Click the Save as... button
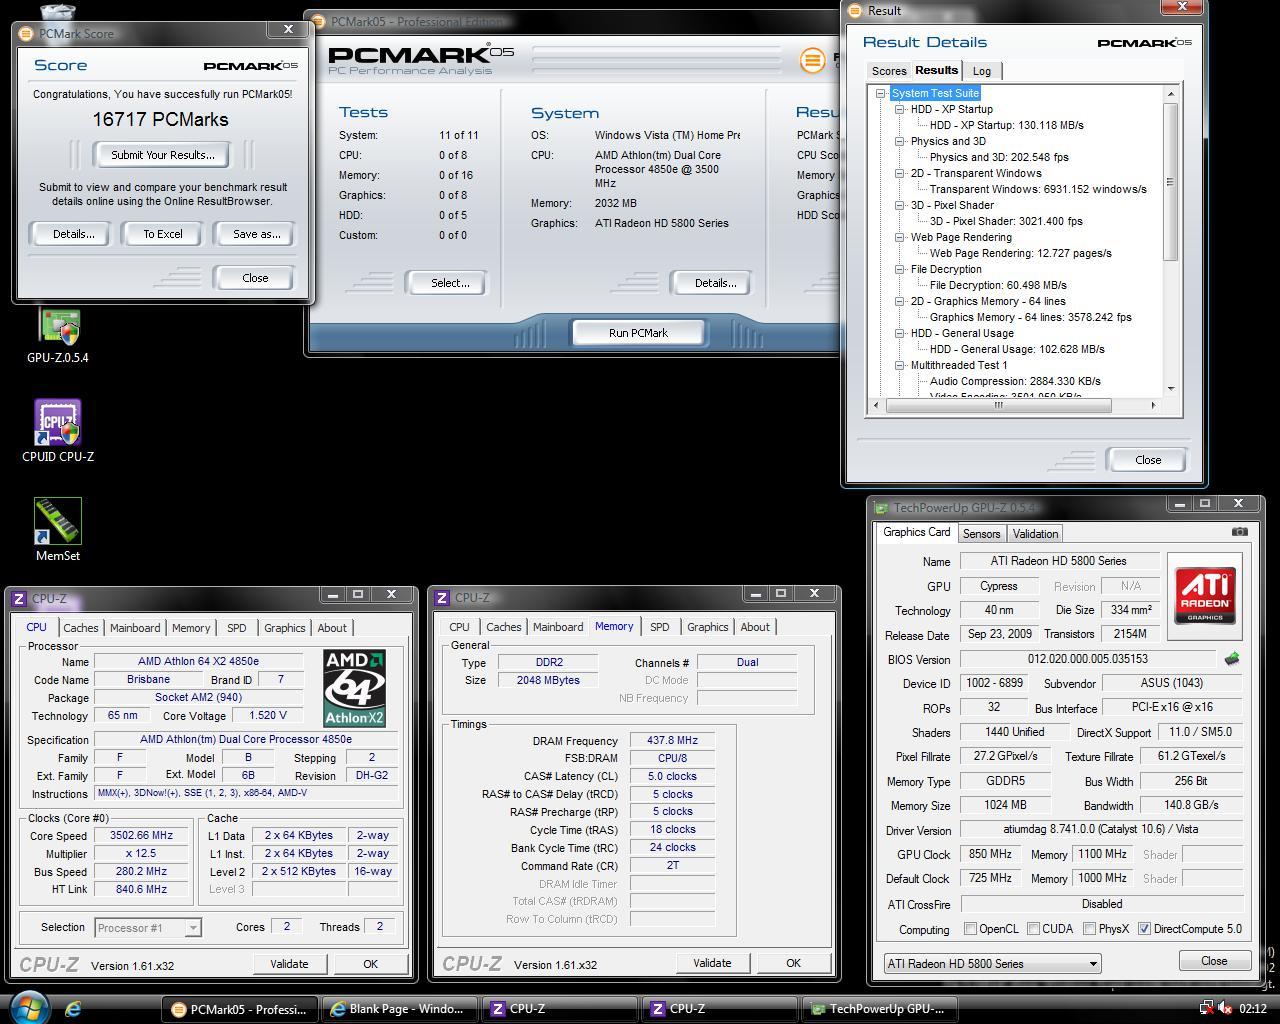Image resolution: width=1280 pixels, height=1024 pixels. pyautogui.click(x=256, y=234)
